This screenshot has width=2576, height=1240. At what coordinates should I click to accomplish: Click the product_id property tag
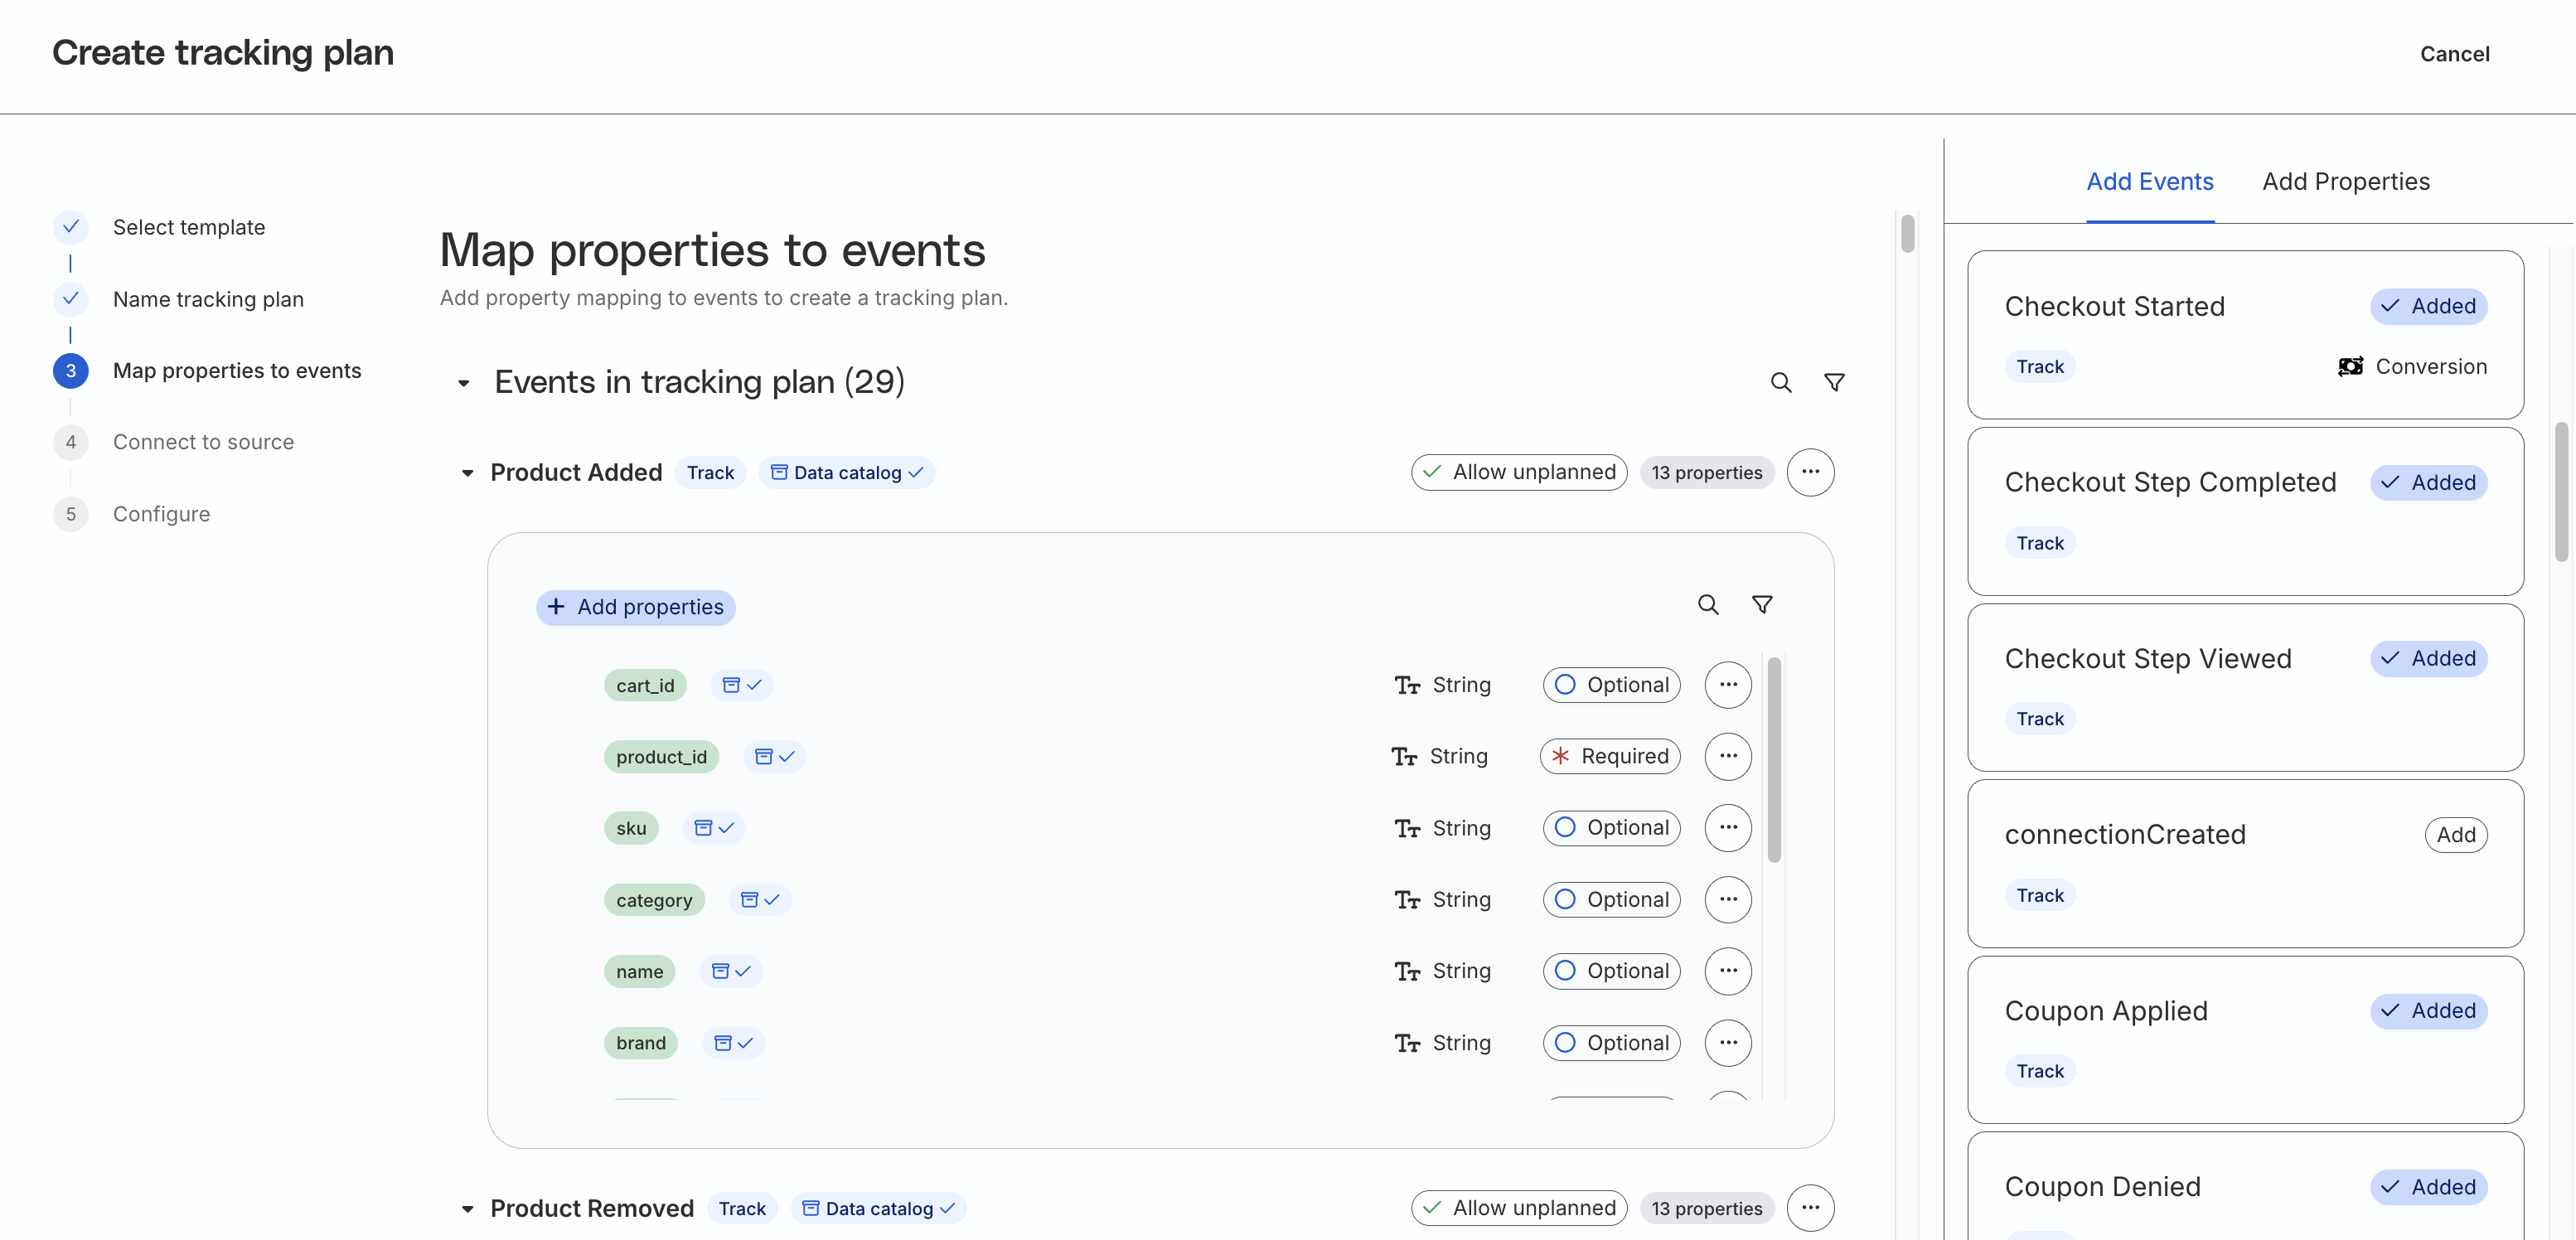[x=661, y=757]
